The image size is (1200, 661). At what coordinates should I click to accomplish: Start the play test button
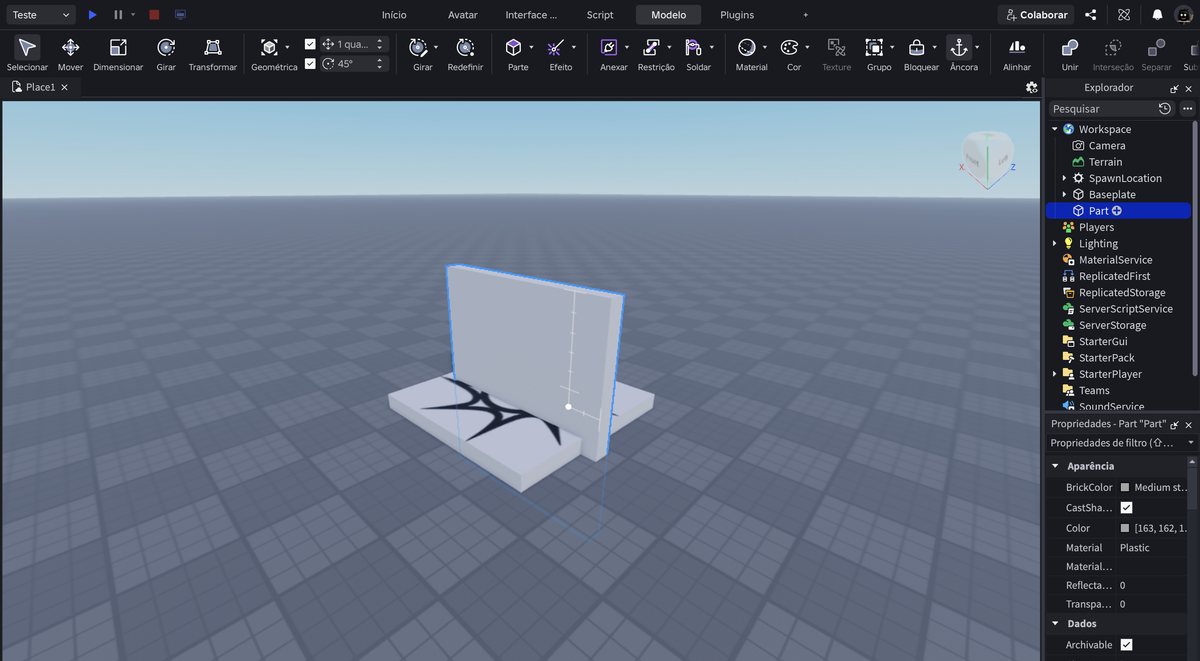click(x=92, y=15)
